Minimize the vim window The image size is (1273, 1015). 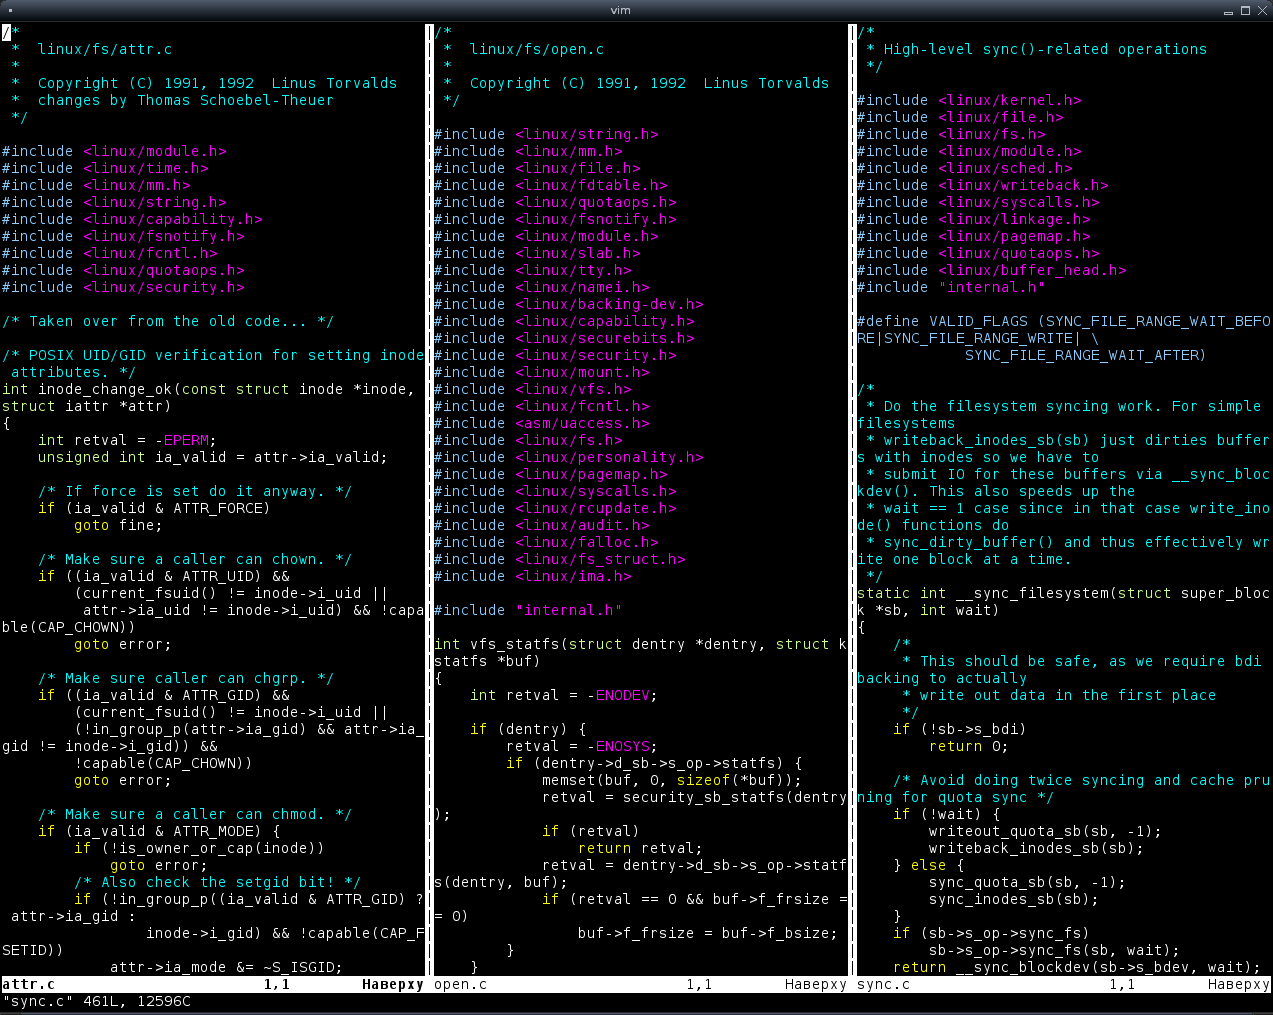point(1229,11)
